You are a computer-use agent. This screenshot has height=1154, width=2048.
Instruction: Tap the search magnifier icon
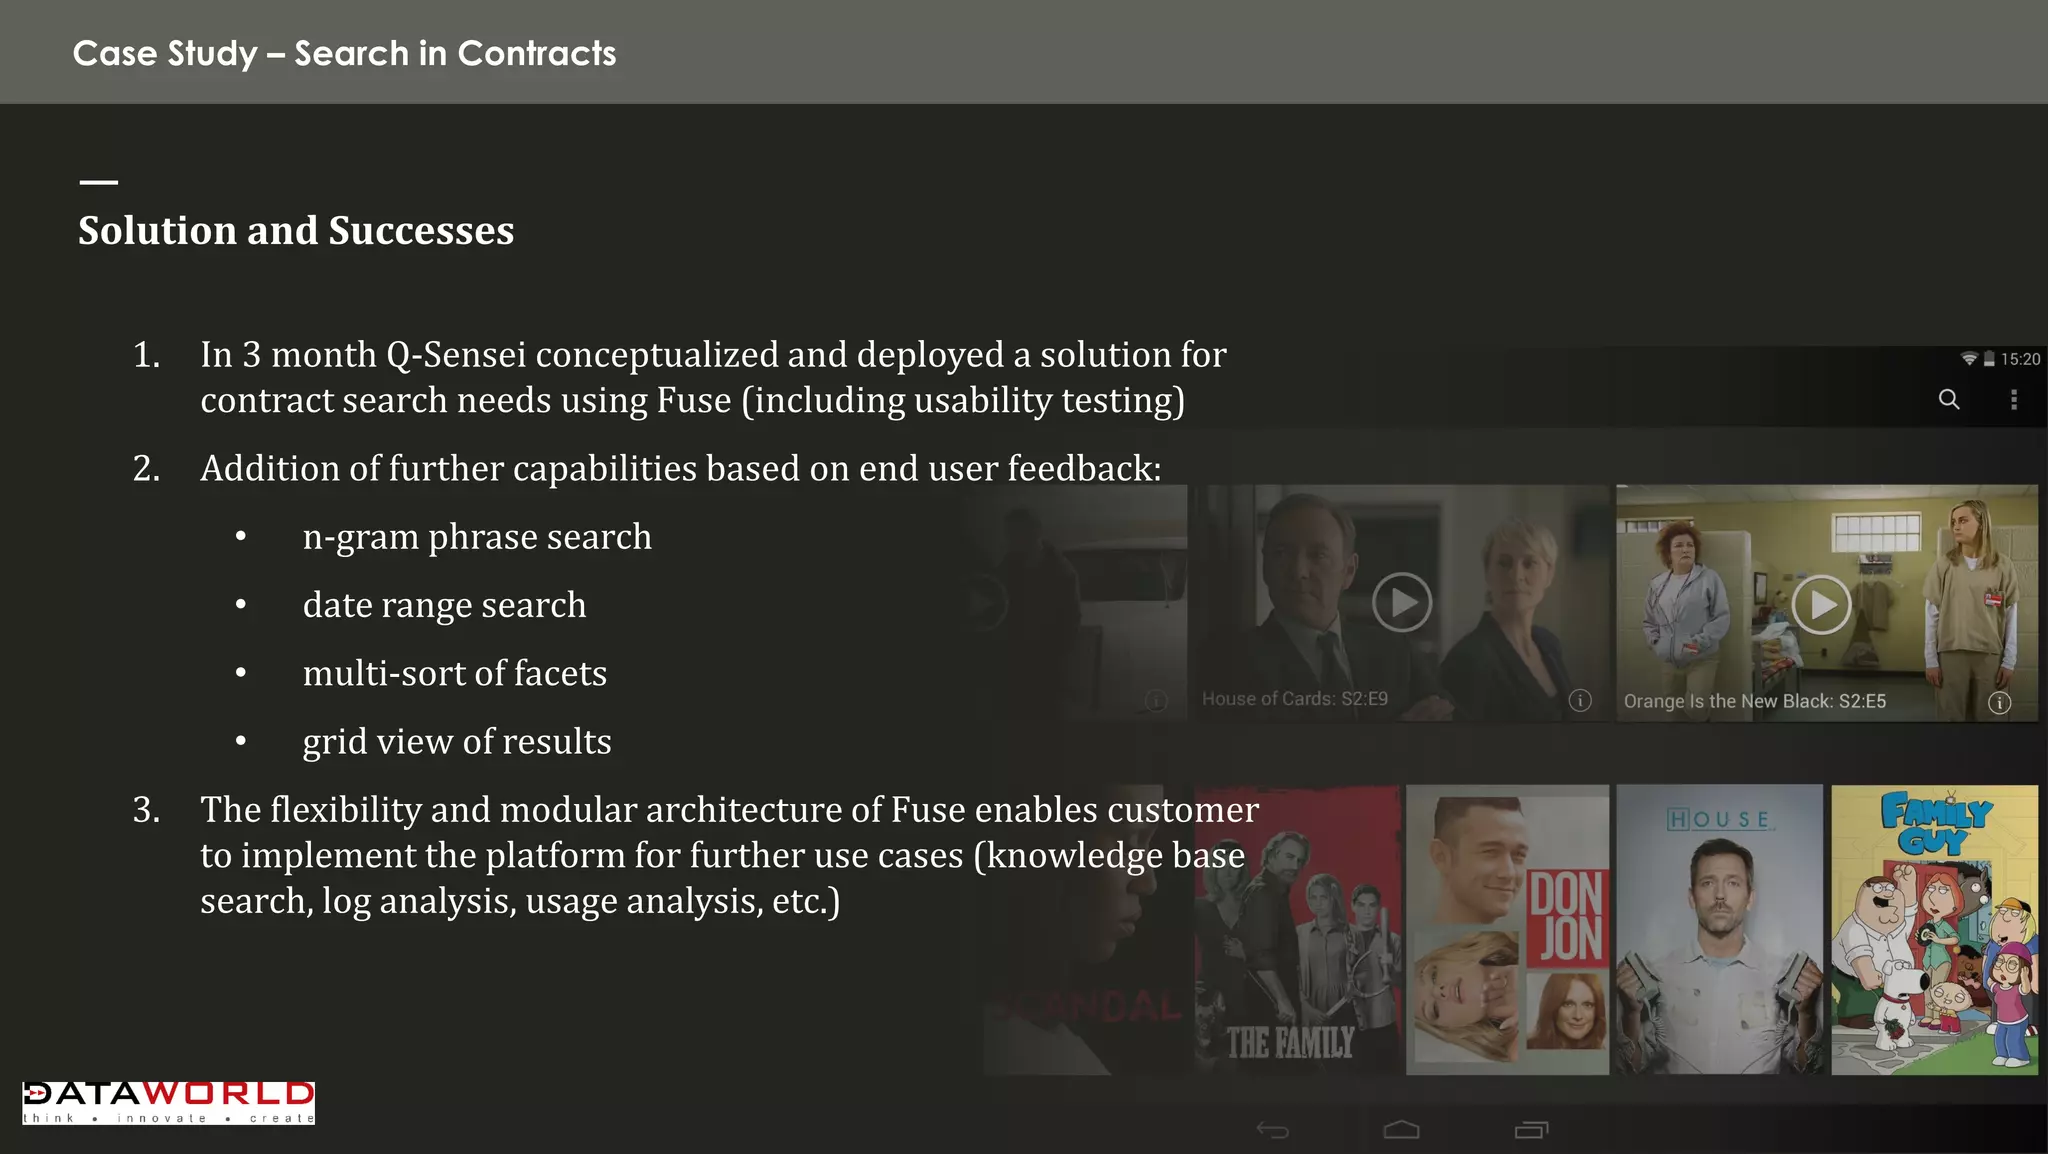pos(1948,400)
